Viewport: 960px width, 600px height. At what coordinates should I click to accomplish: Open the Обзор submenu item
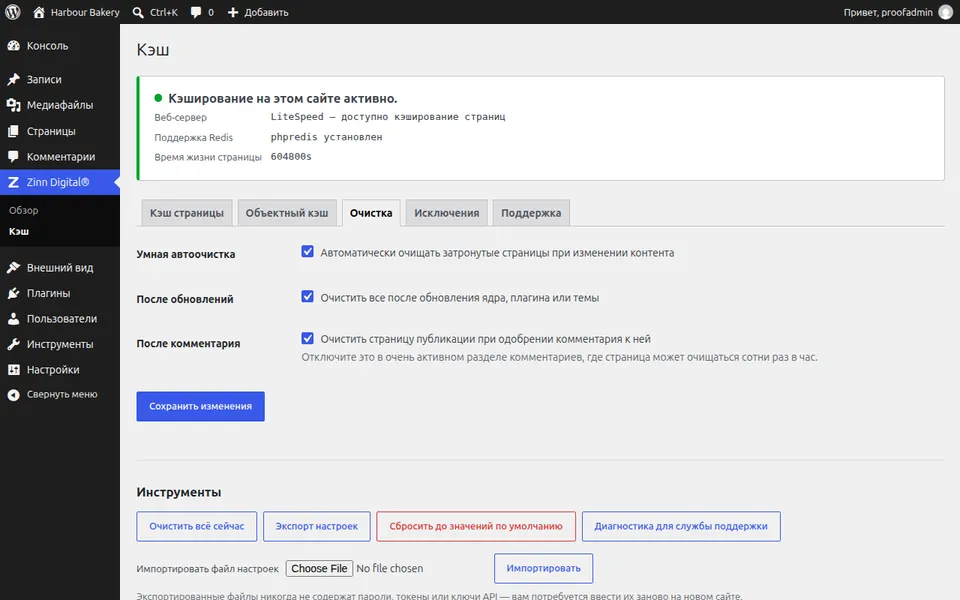tap(23, 211)
